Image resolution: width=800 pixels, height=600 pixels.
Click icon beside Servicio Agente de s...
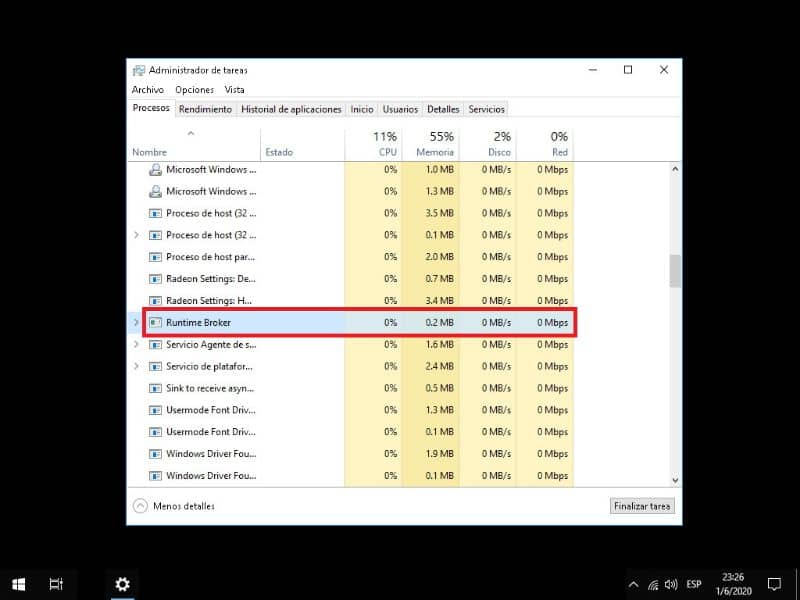click(x=155, y=344)
